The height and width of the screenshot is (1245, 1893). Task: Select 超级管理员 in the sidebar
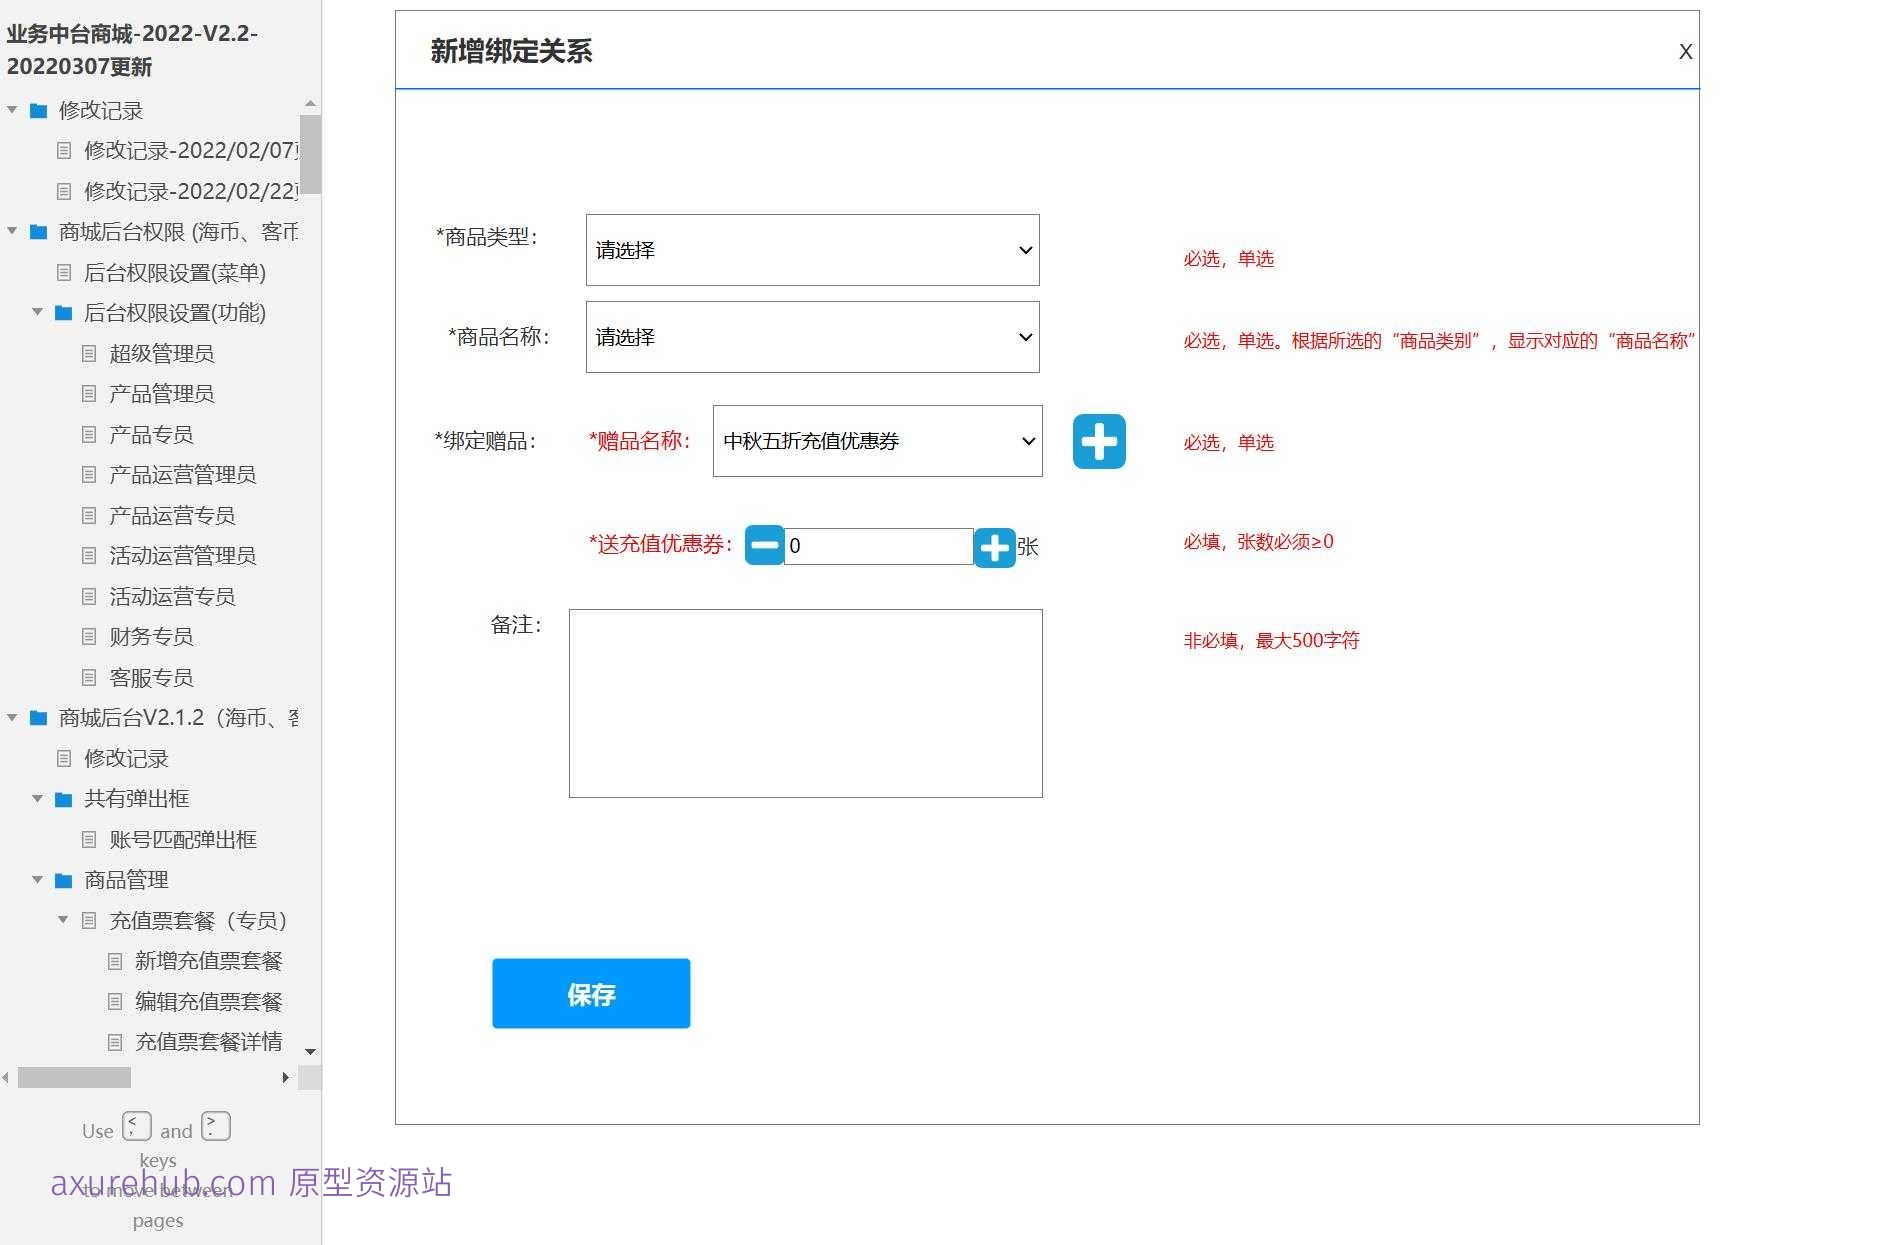pyautogui.click(x=161, y=353)
